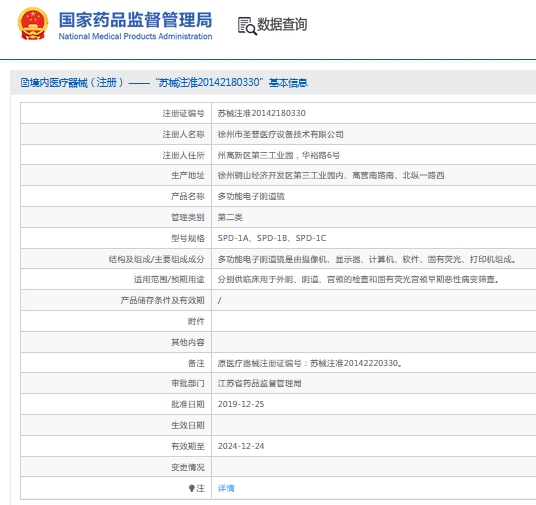536x505 pixels.
Task: Click the note marker icon beside 注
Action: point(192,488)
